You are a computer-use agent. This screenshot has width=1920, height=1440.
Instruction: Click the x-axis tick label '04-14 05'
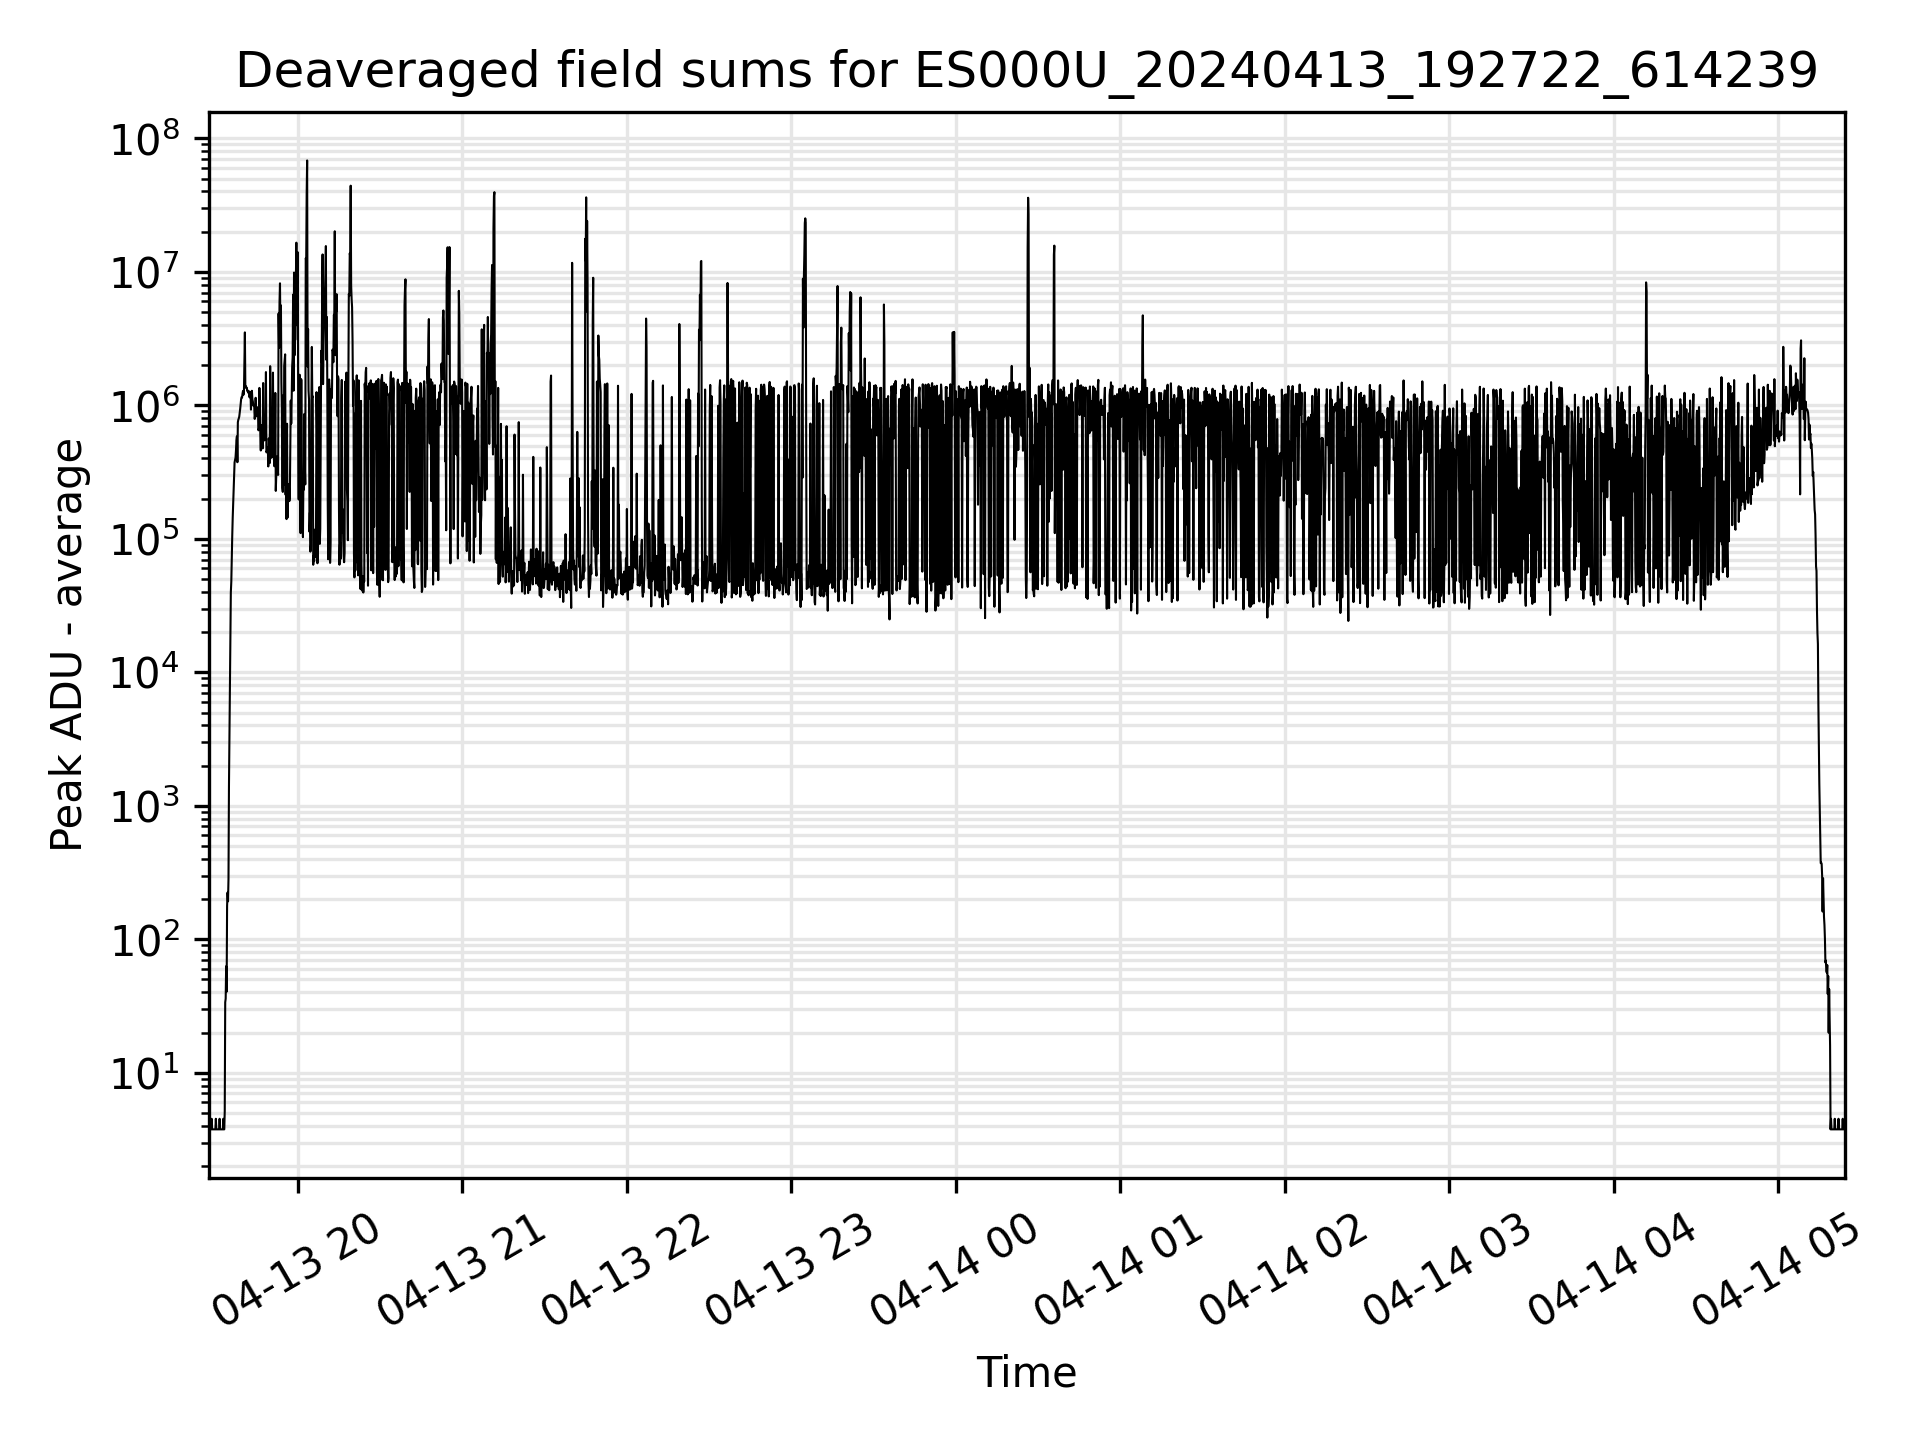[x=1778, y=1270]
